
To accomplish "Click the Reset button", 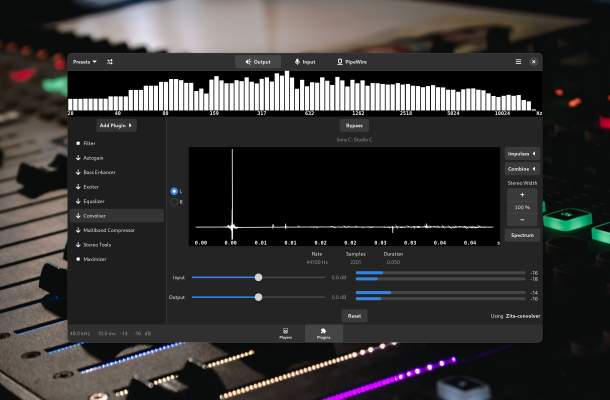I will [x=354, y=315].
